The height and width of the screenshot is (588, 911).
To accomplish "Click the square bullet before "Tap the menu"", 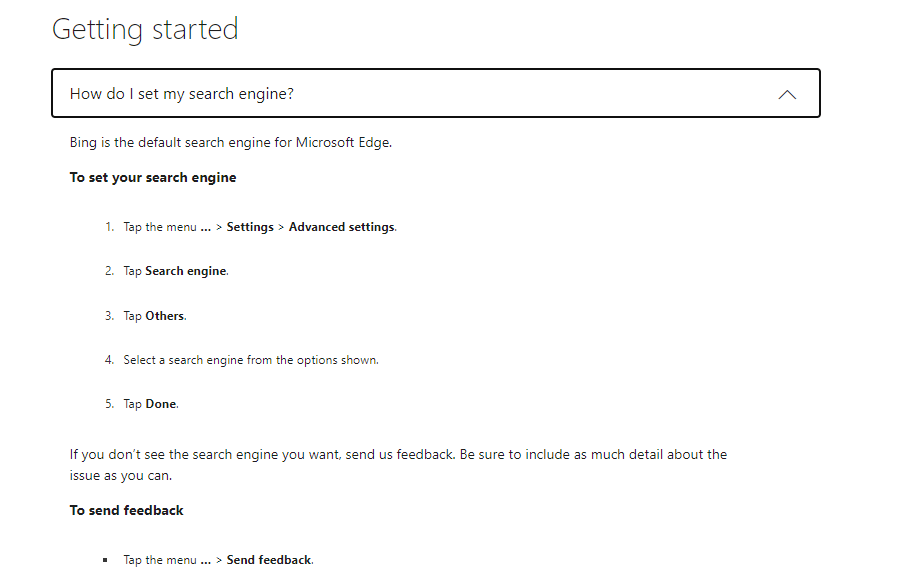I will click(x=105, y=560).
